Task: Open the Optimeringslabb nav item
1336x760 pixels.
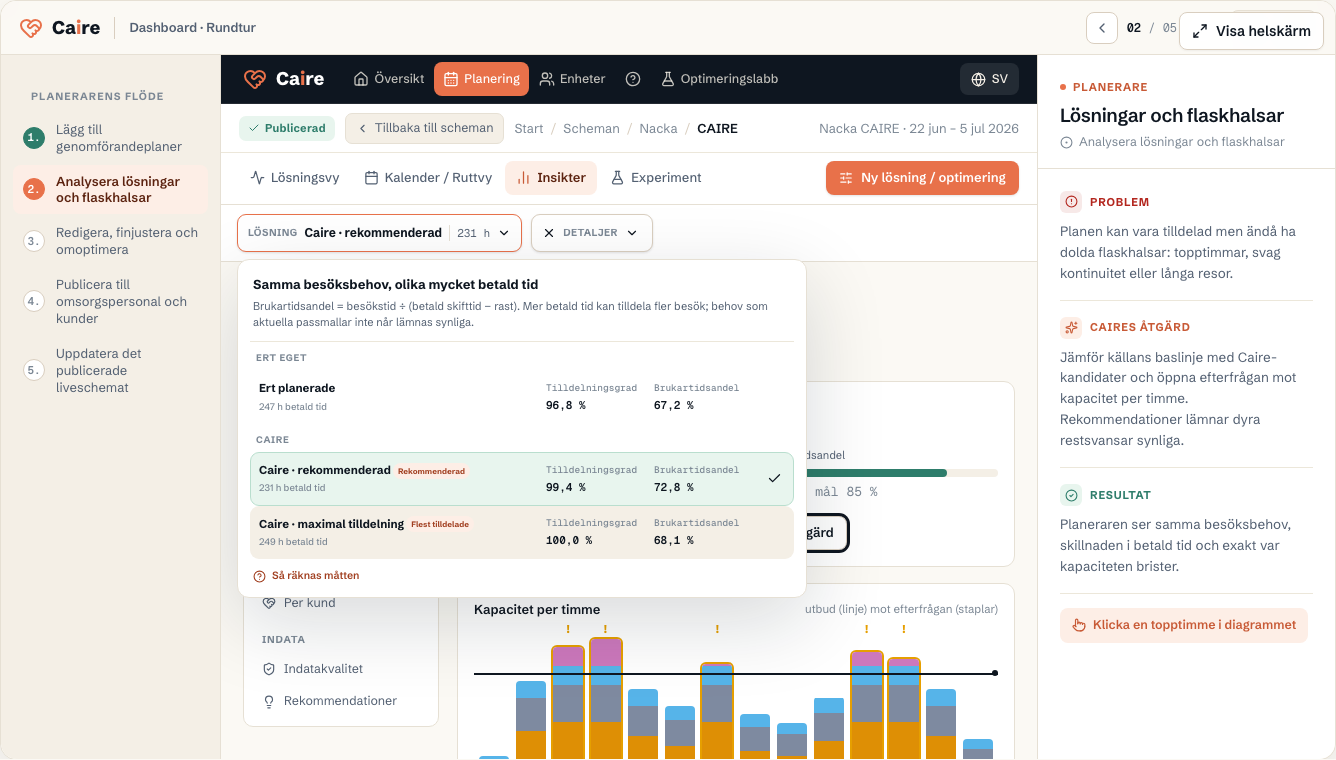Action: pyautogui.click(x=719, y=79)
